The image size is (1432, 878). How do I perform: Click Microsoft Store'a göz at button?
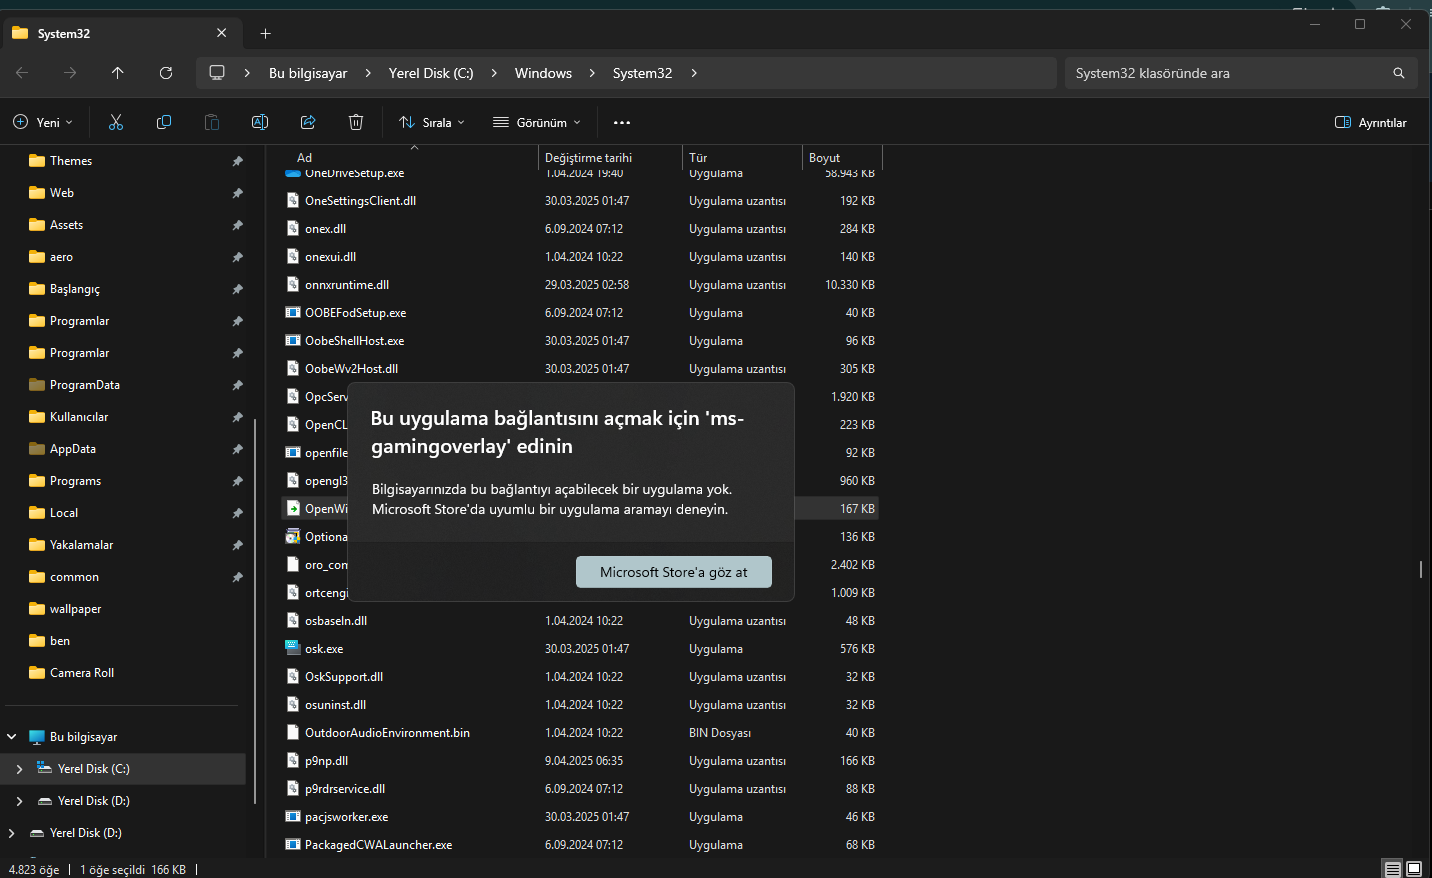[x=674, y=572]
